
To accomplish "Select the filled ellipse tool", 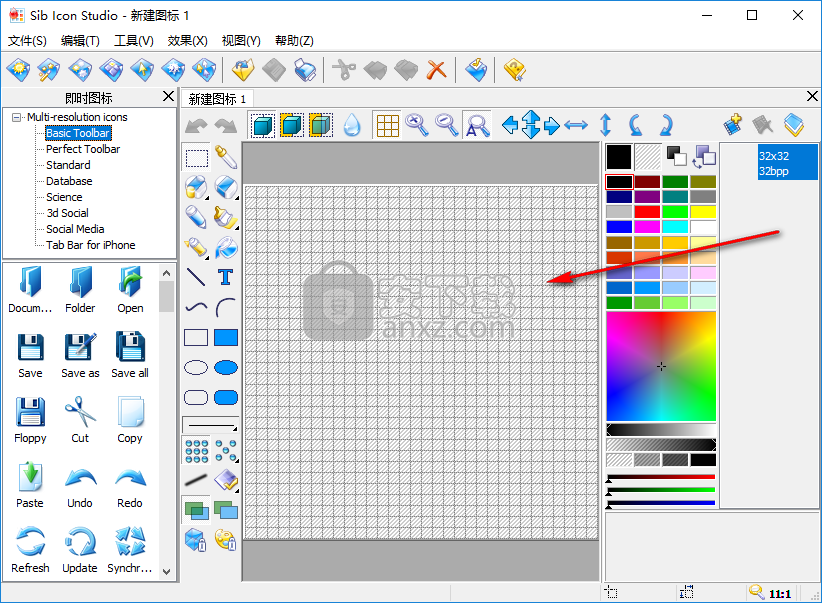I will click(226, 368).
